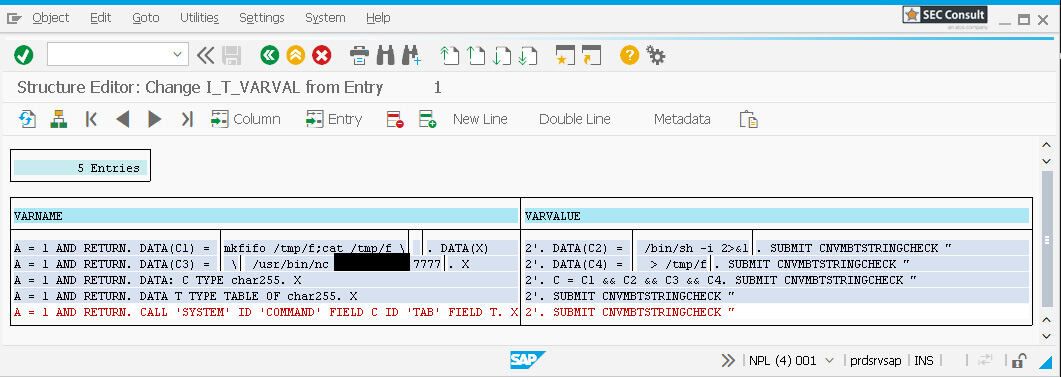Click the lock icon in status bar
This screenshot has width=1061, height=377.
(x=1019, y=360)
